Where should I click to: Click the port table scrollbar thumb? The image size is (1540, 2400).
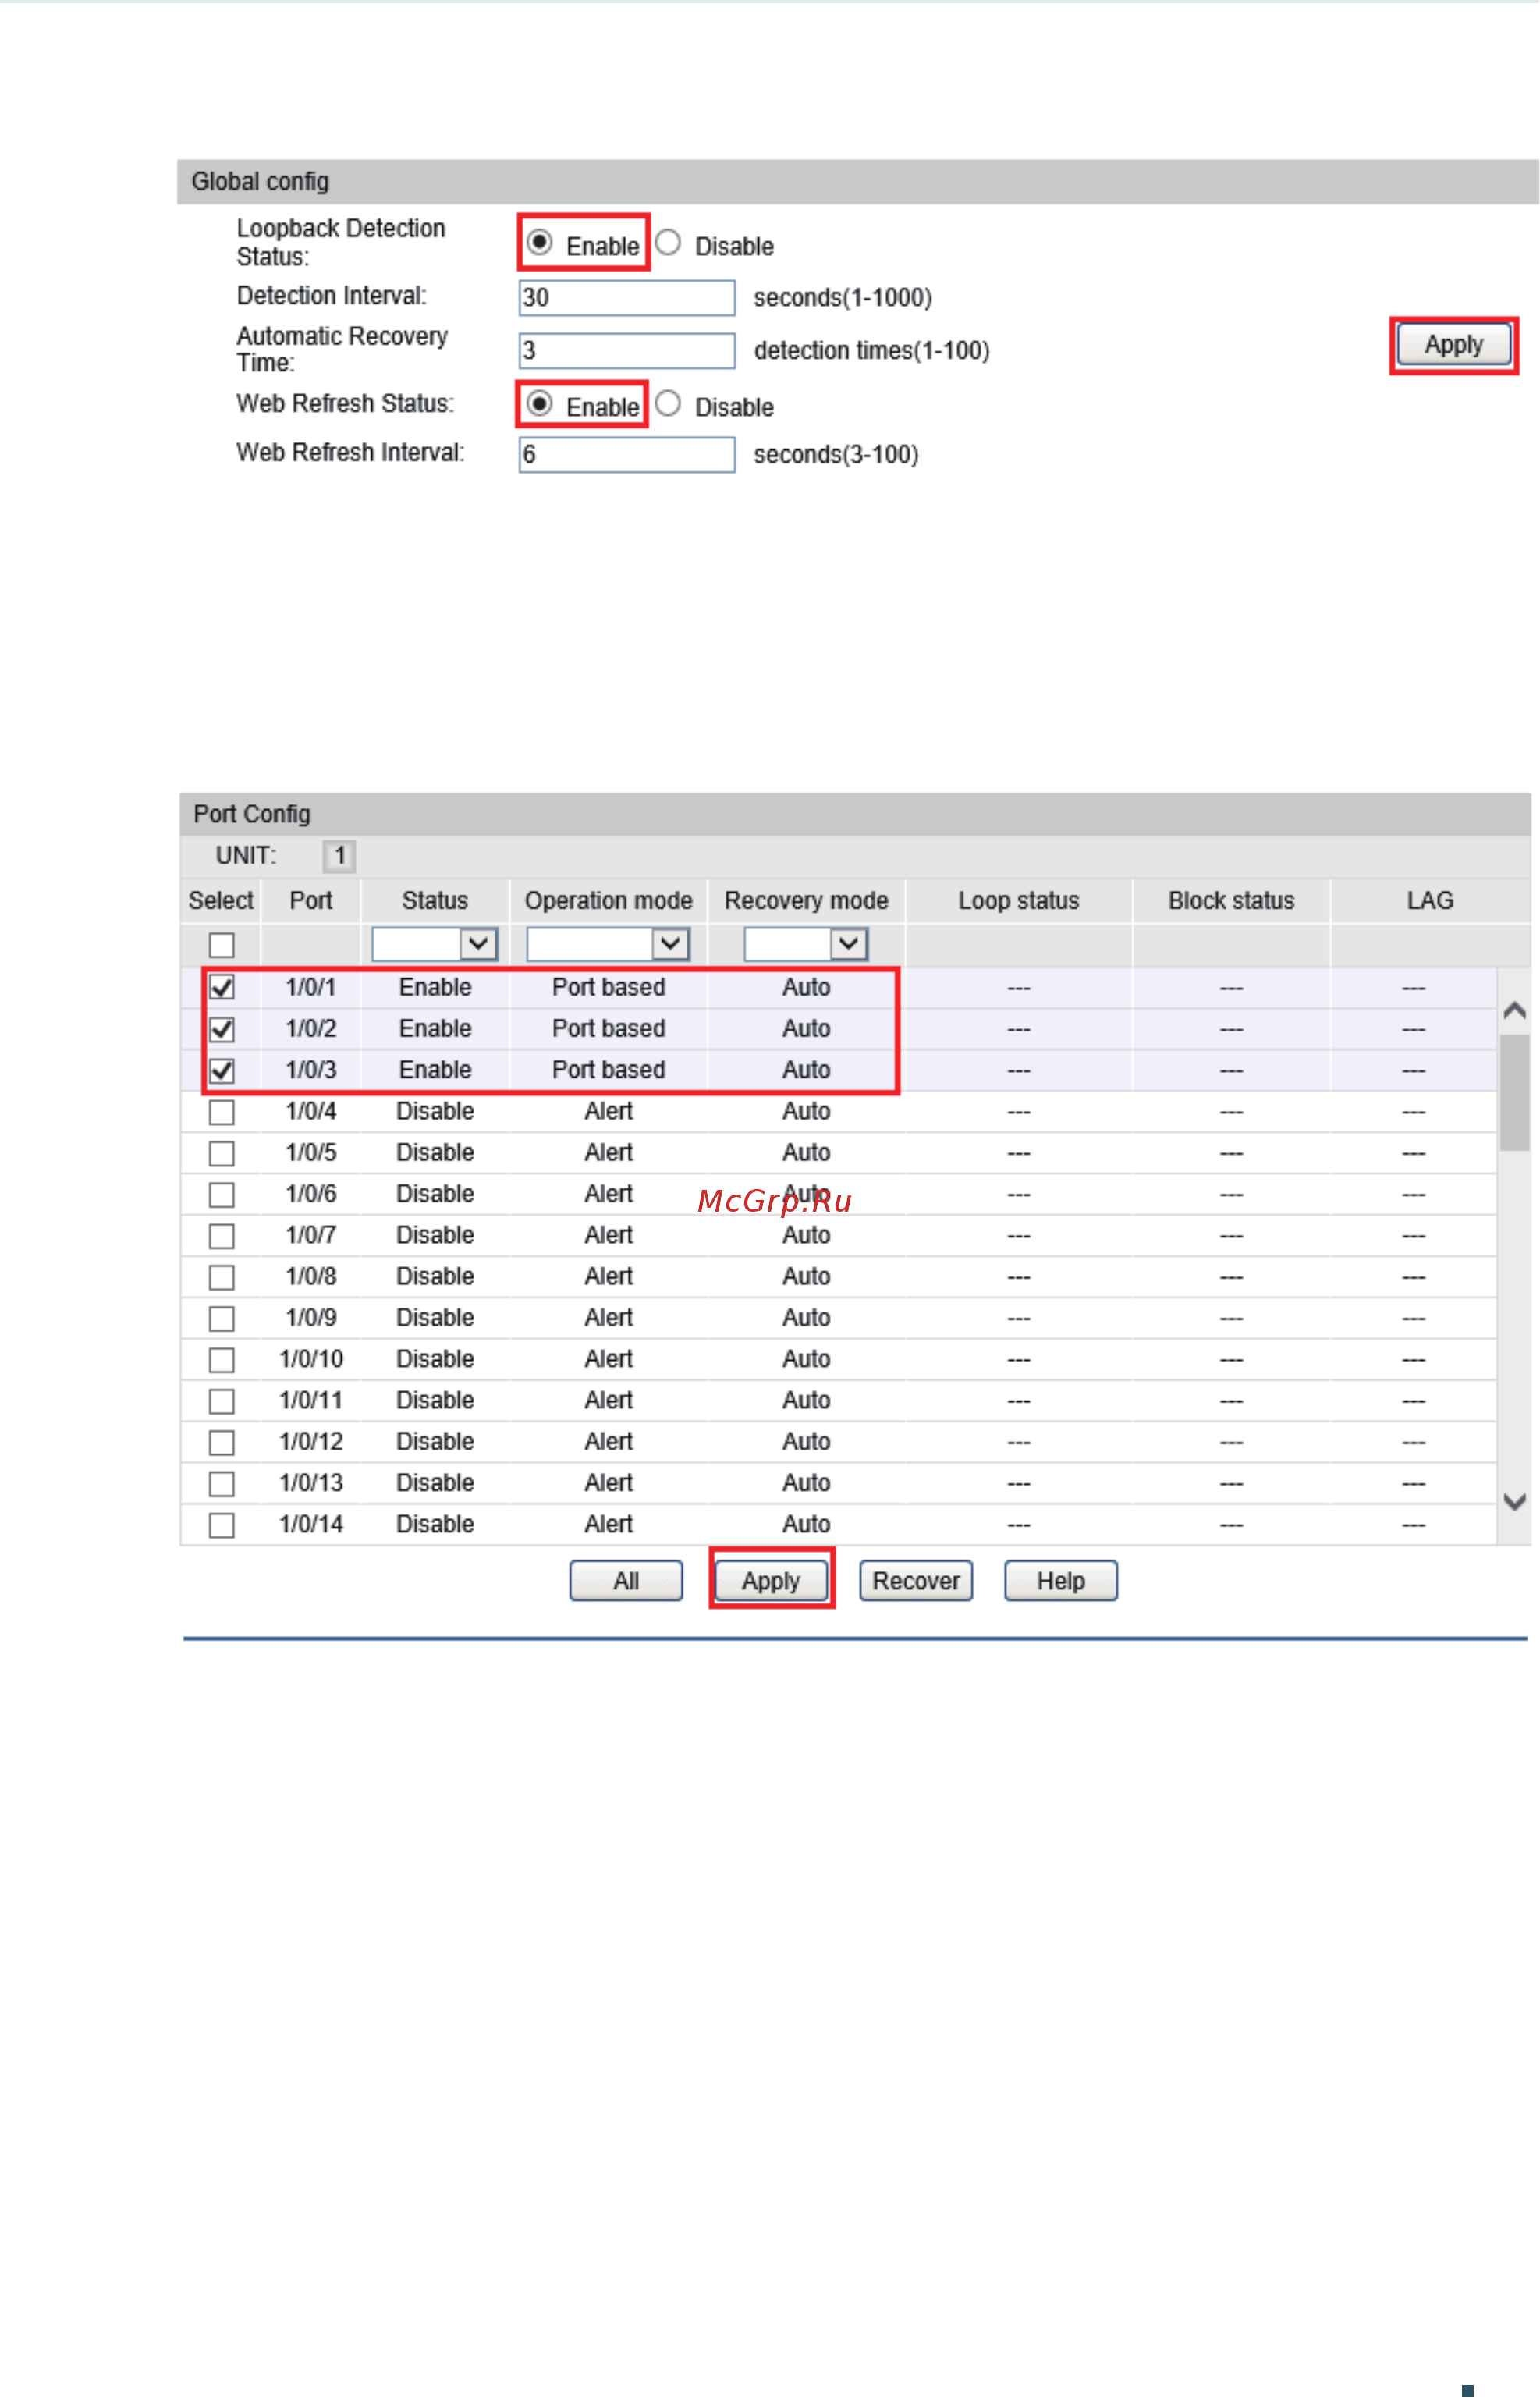coord(1514,1093)
